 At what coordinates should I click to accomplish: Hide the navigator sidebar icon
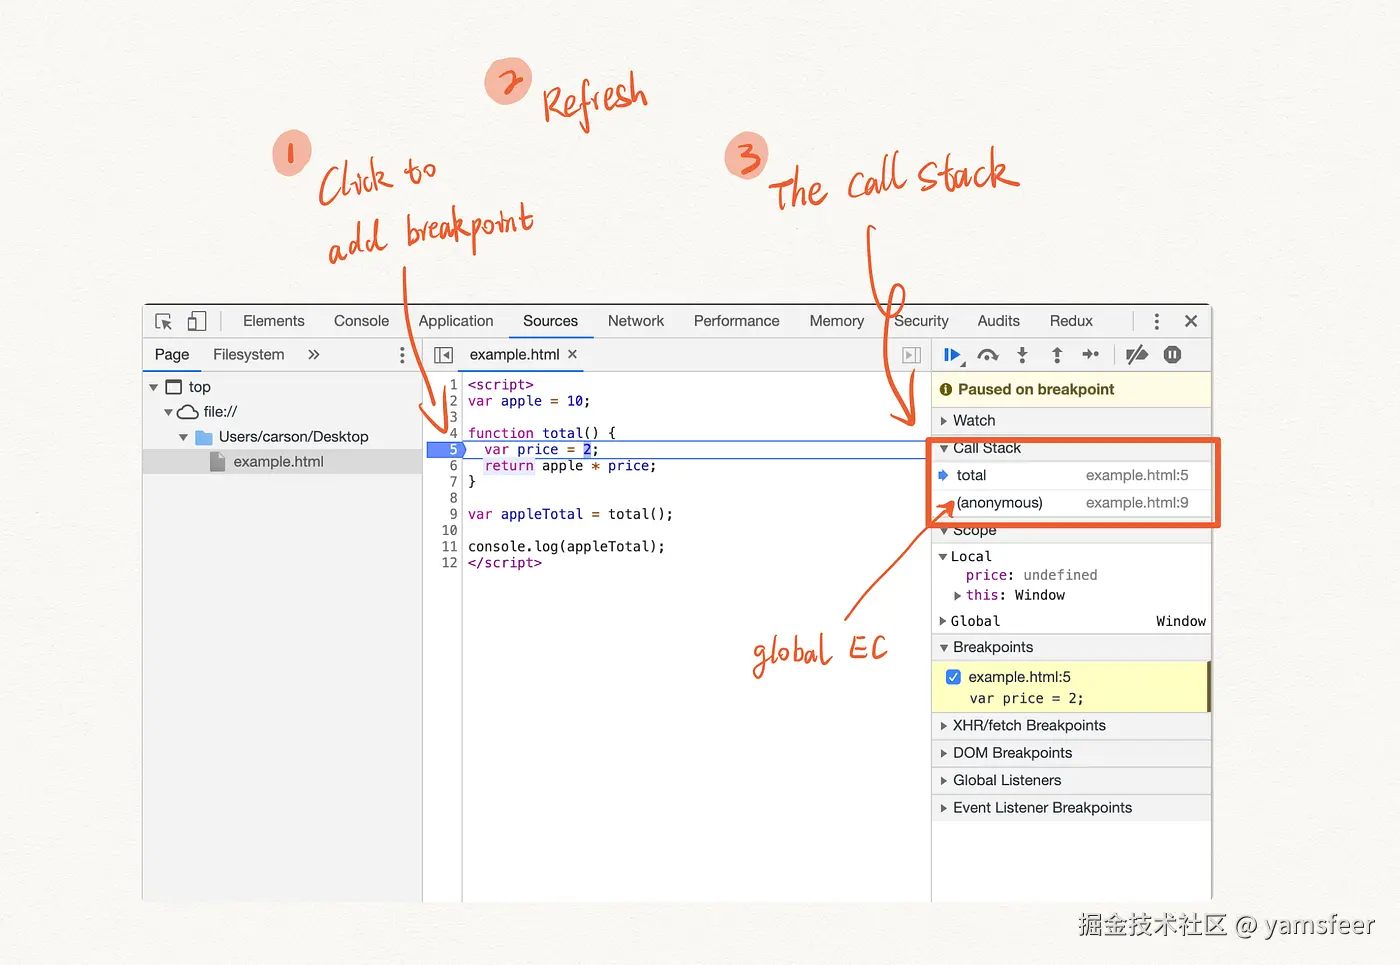point(443,355)
